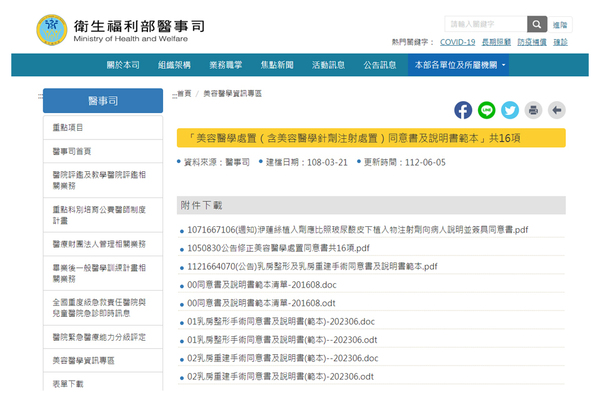Click the print page icon
This screenshot has width=600, height=400.
tap(533, 110)
